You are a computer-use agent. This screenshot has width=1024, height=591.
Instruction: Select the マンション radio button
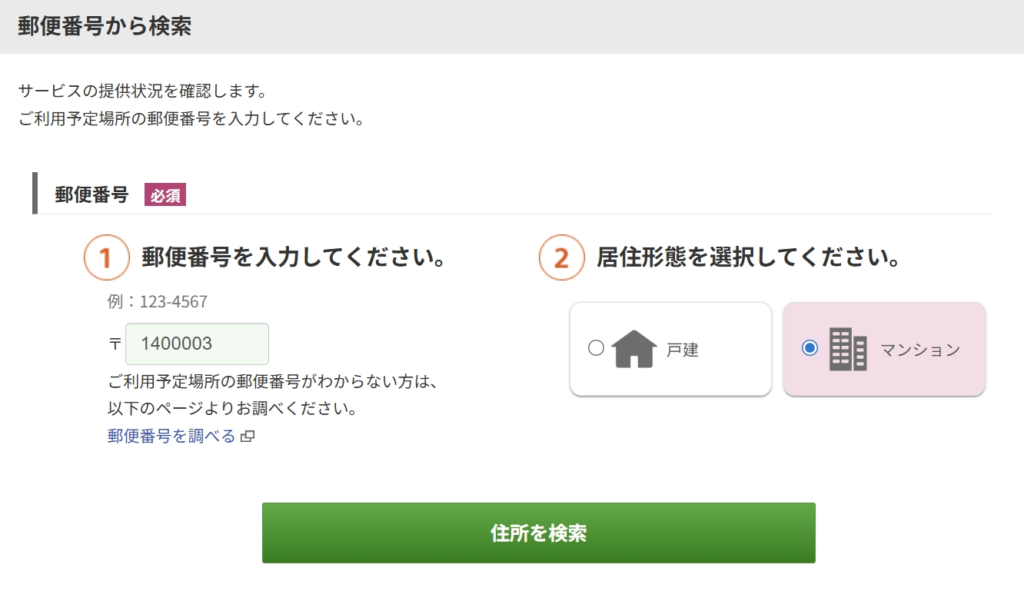809,348
